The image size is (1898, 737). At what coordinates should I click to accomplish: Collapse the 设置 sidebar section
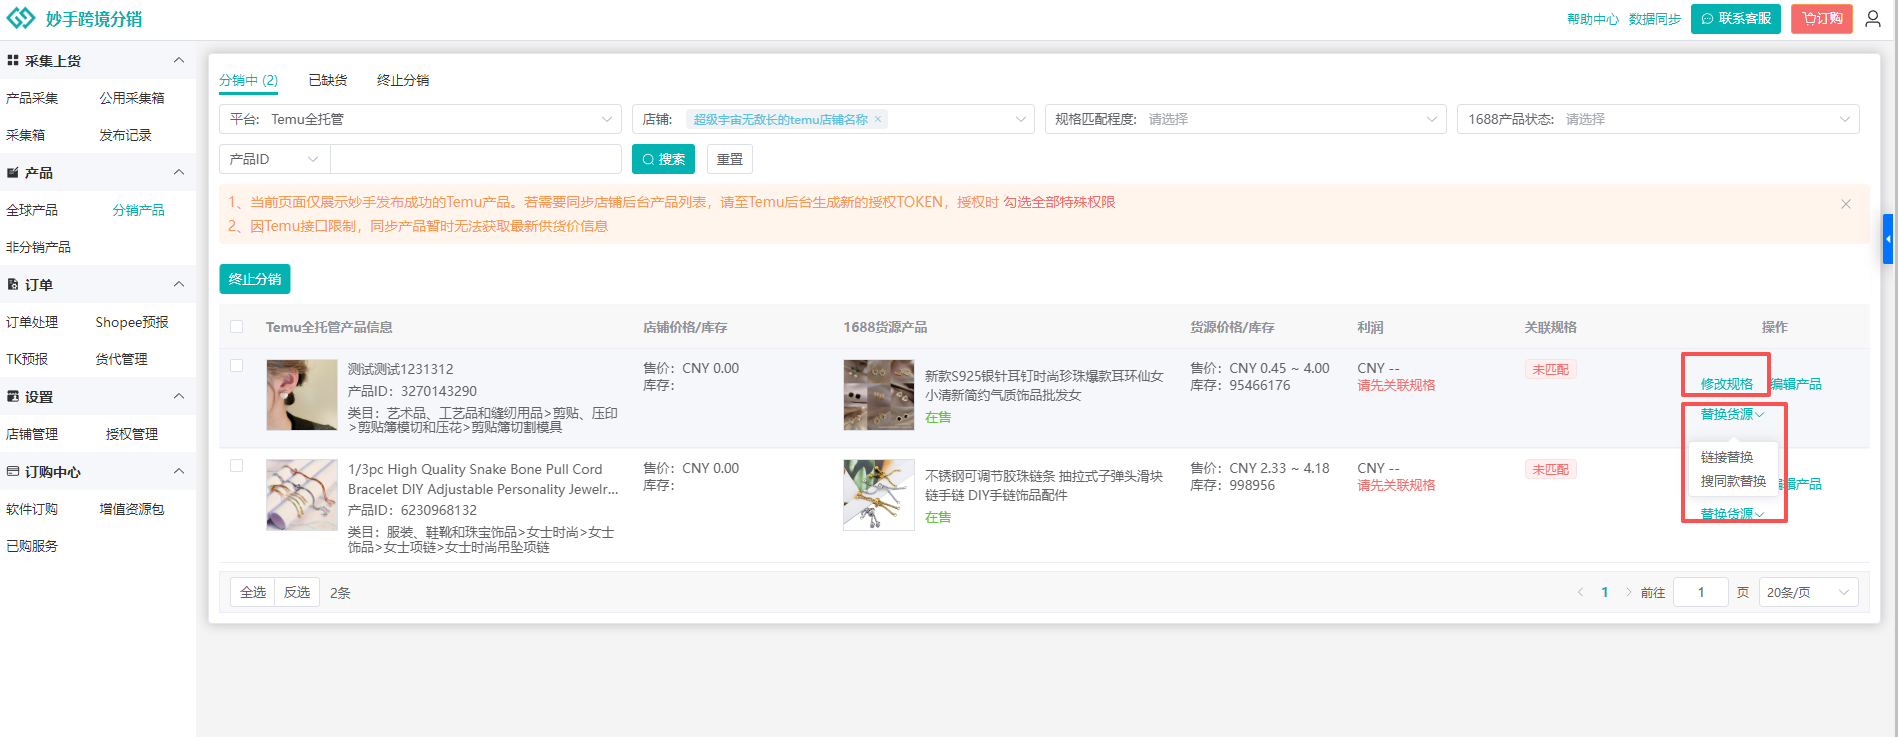[179, 397]
